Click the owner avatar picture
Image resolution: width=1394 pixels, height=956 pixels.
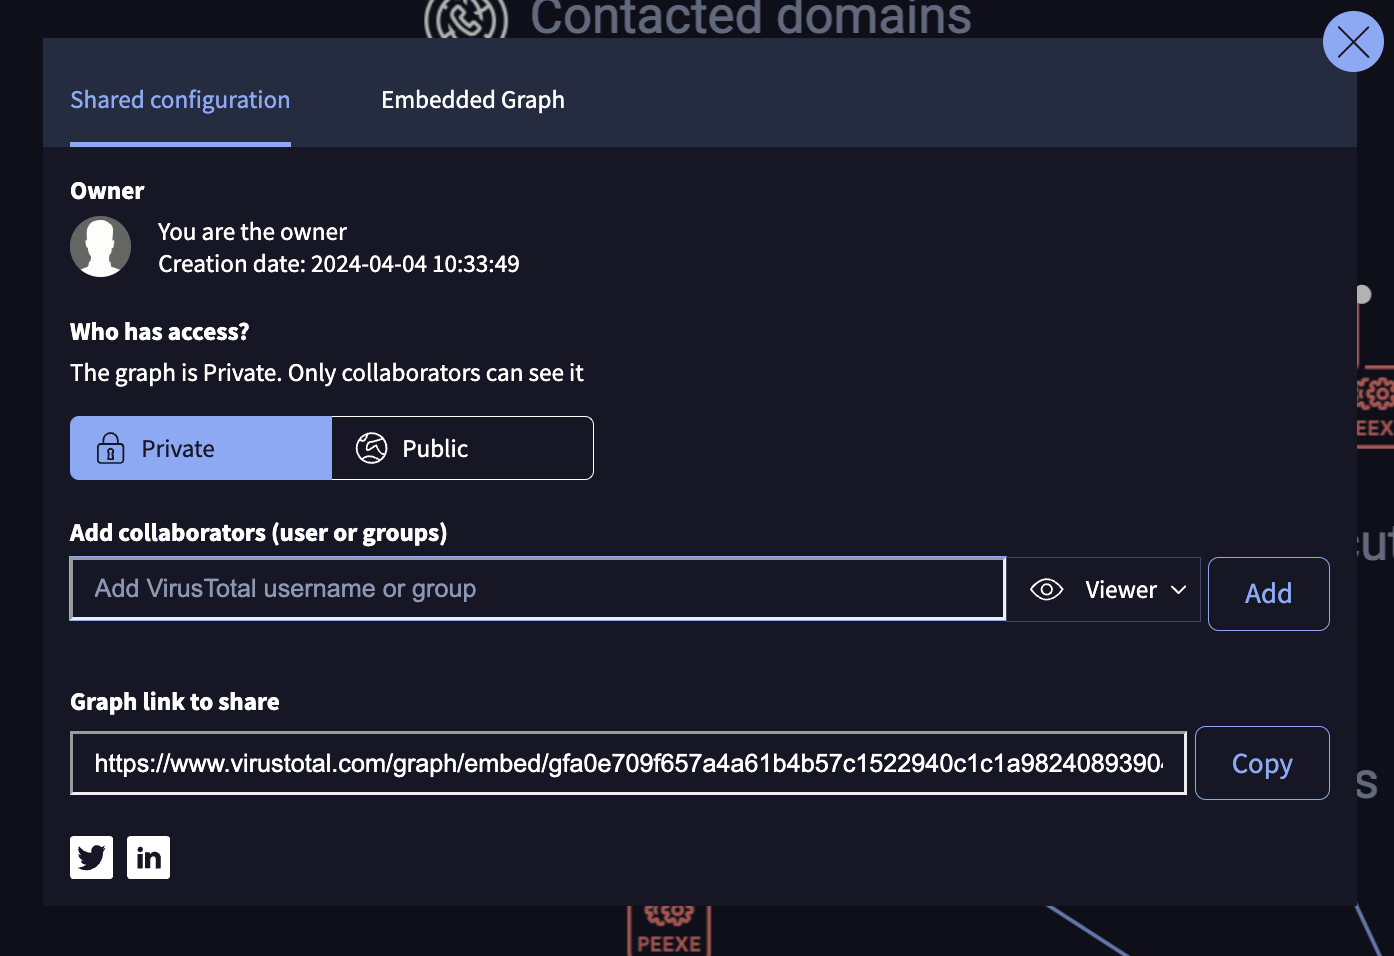tap(100, 247)
